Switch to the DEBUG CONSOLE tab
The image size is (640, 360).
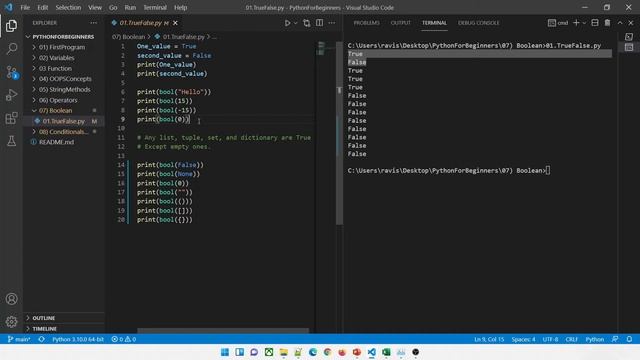[x=478, y=23]
